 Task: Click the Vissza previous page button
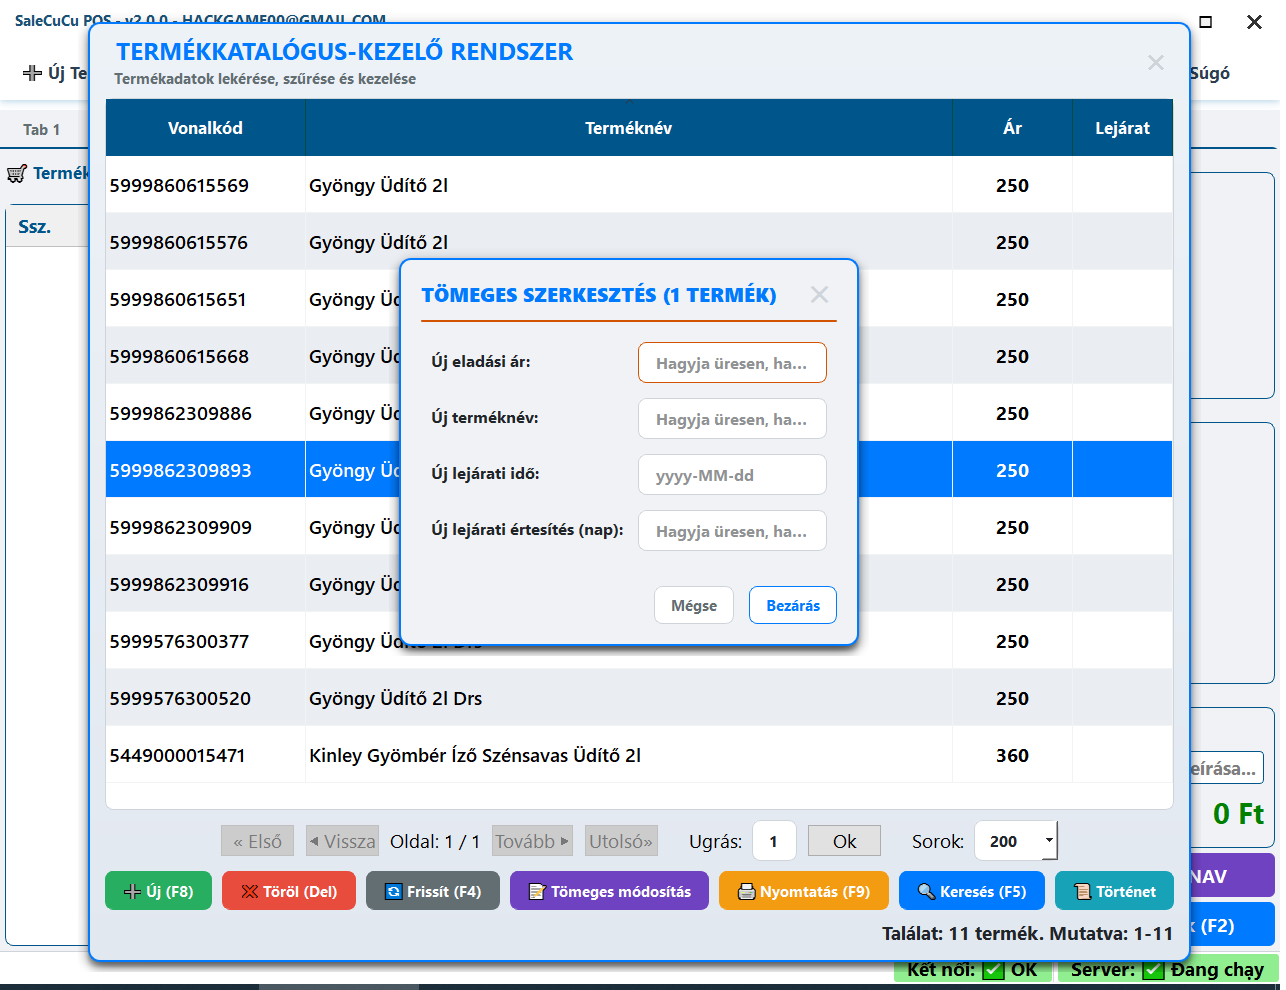342,841
